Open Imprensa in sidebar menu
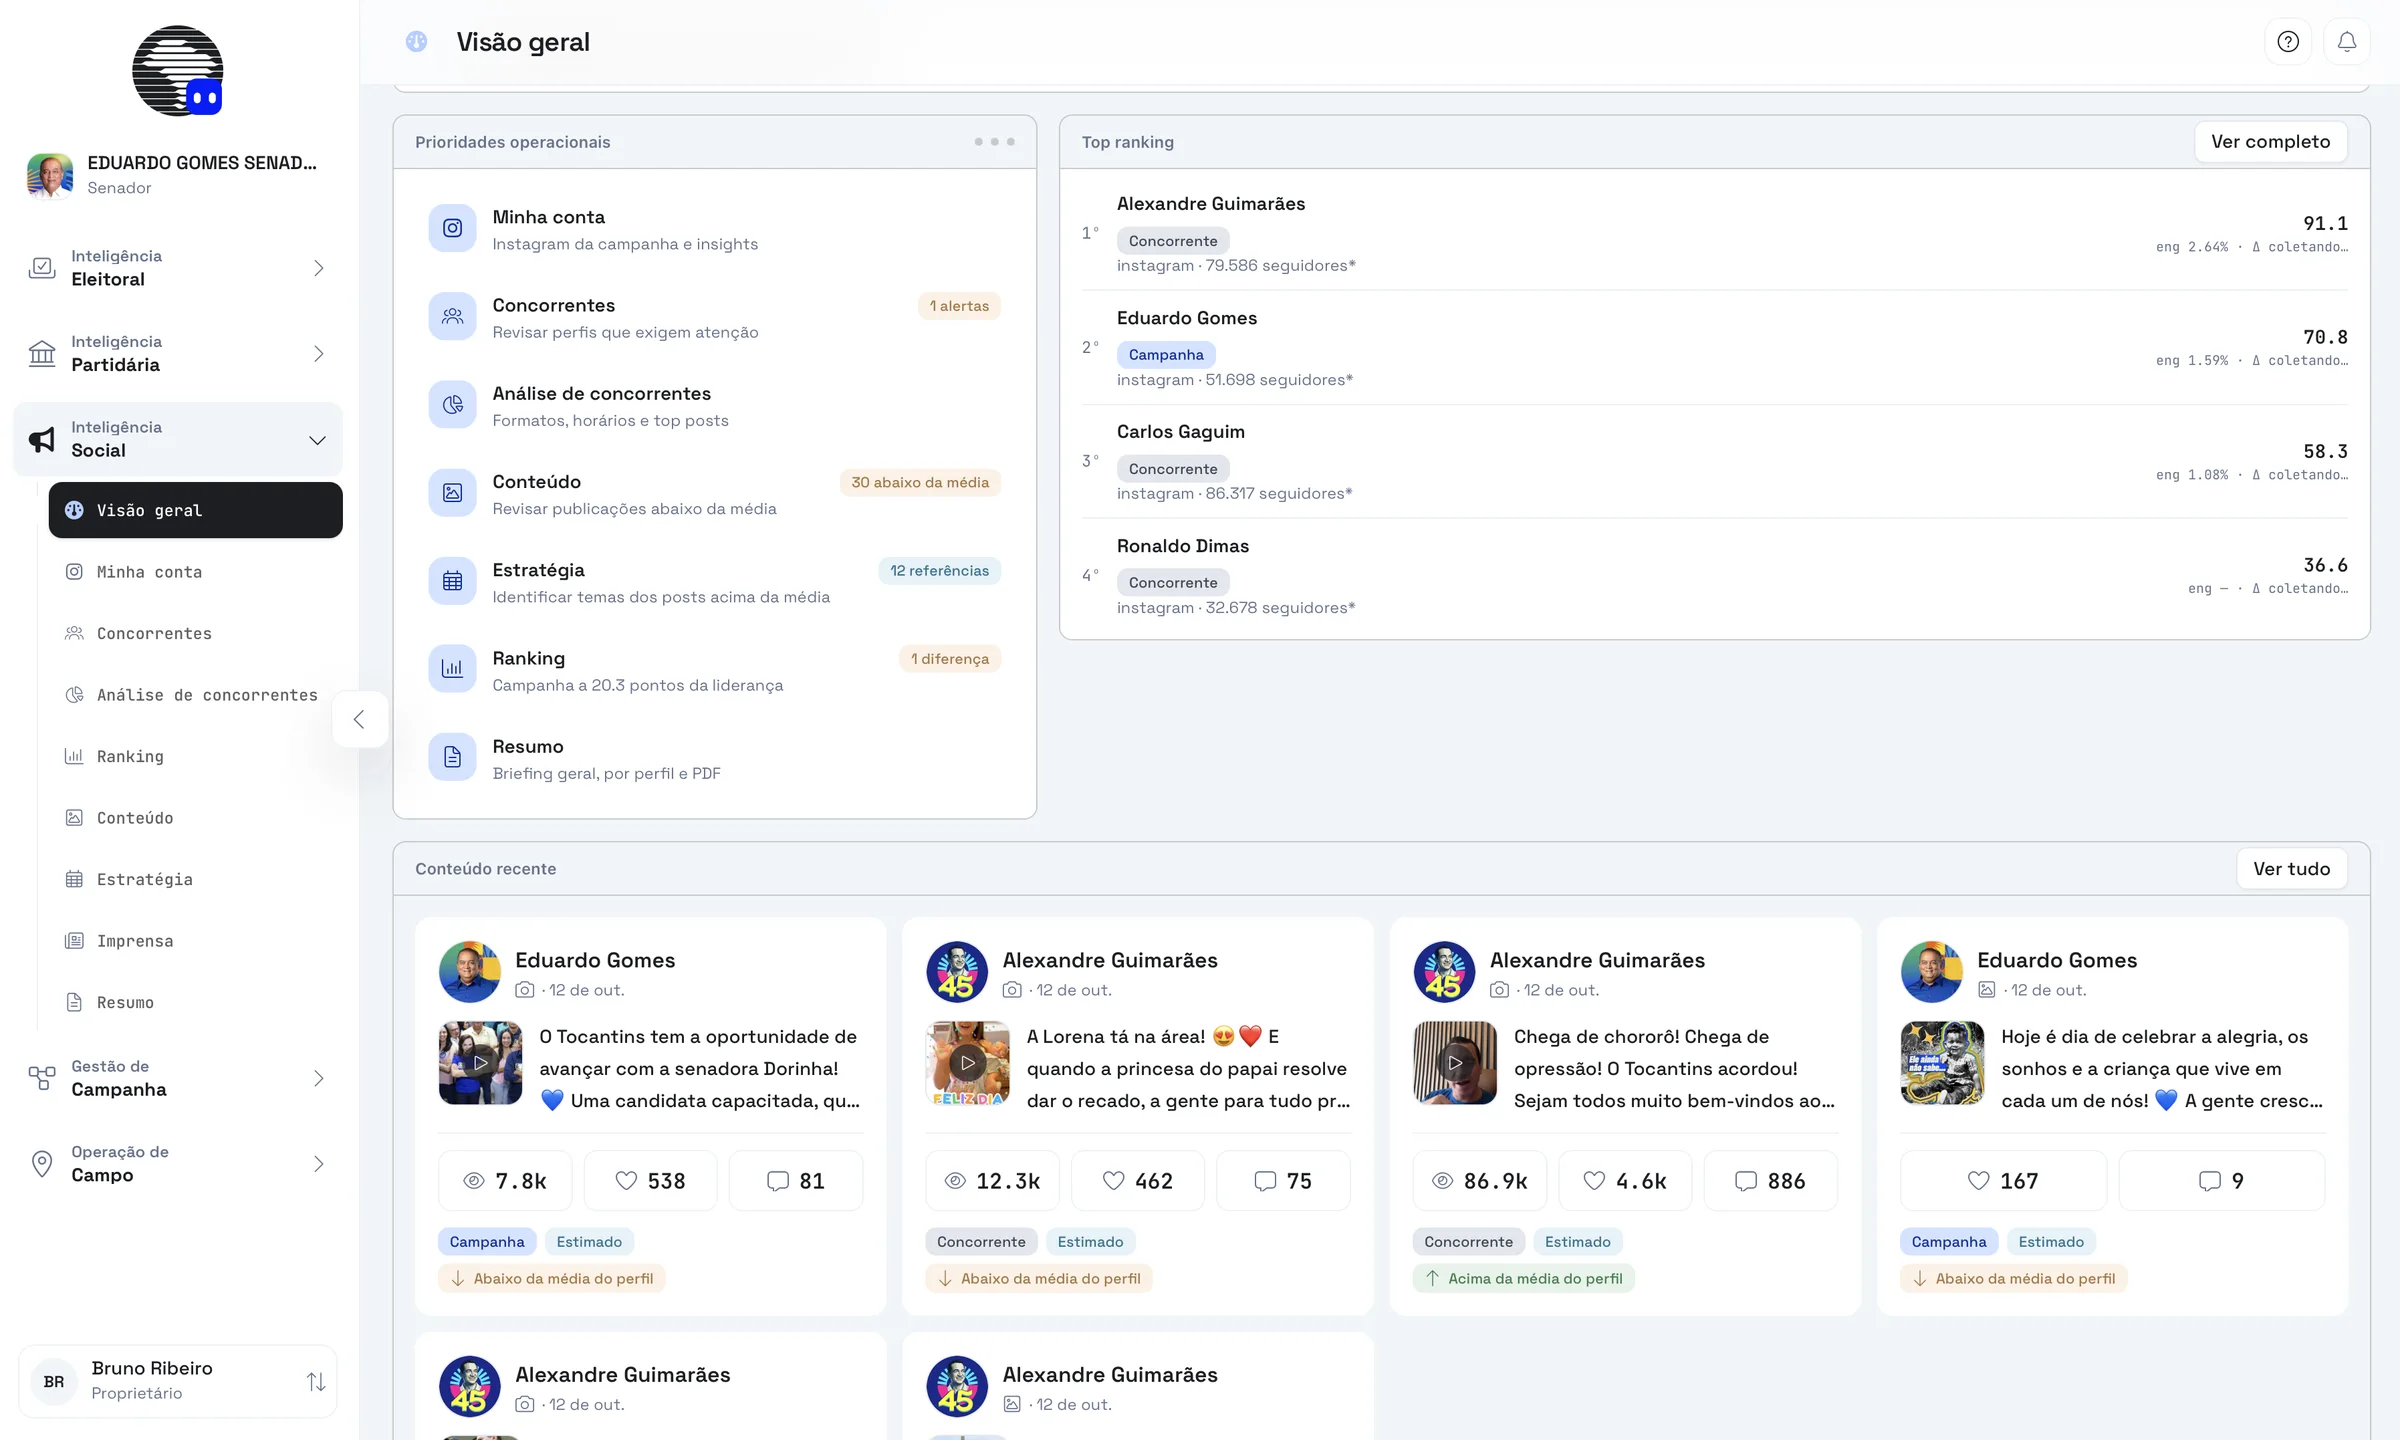The height and width of the screenshot is (1440, 2400). point(195,941)
